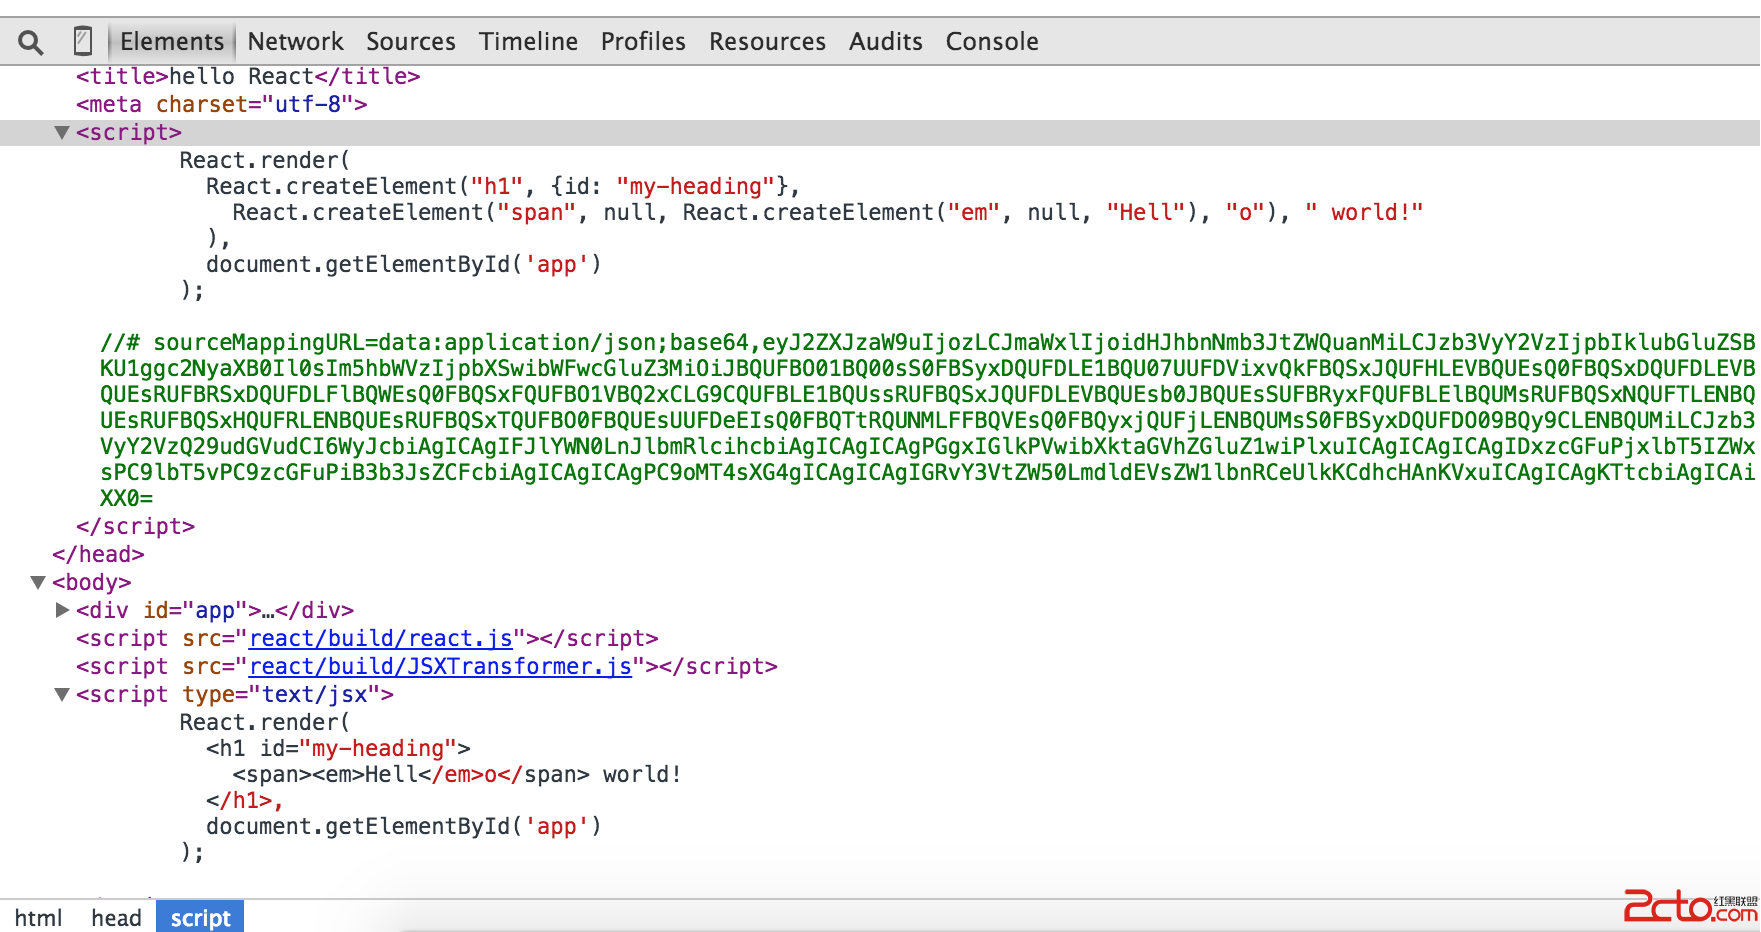This screenshot has height=932, width=1761.
Task: Click the </h1>, line in the jsx script
Action: (x=245, y=801)
